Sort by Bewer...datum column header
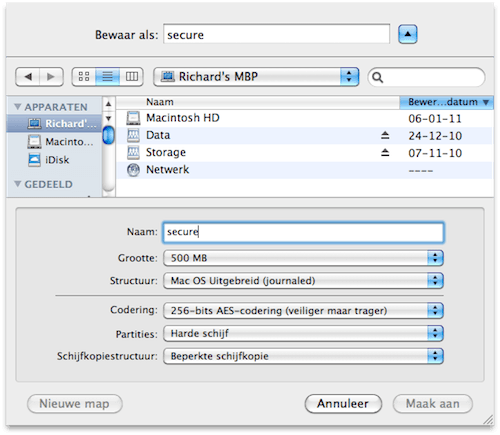Image resolution: width=500 pixels, height=435 pixels. click(446, 102)
